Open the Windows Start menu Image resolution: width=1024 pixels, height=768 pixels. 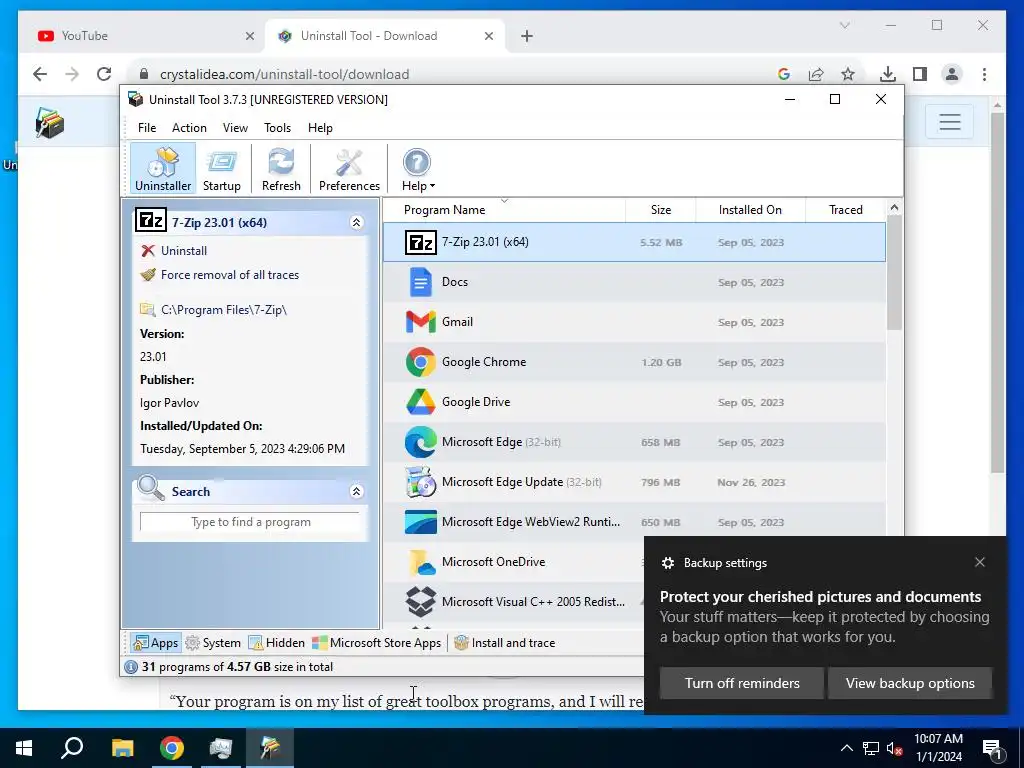(24, 748)
